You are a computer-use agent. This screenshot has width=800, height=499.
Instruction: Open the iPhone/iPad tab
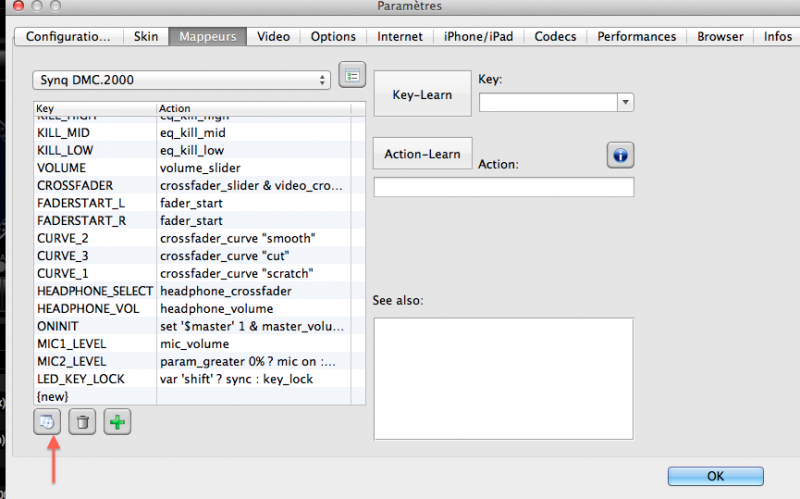pos(478,37)
